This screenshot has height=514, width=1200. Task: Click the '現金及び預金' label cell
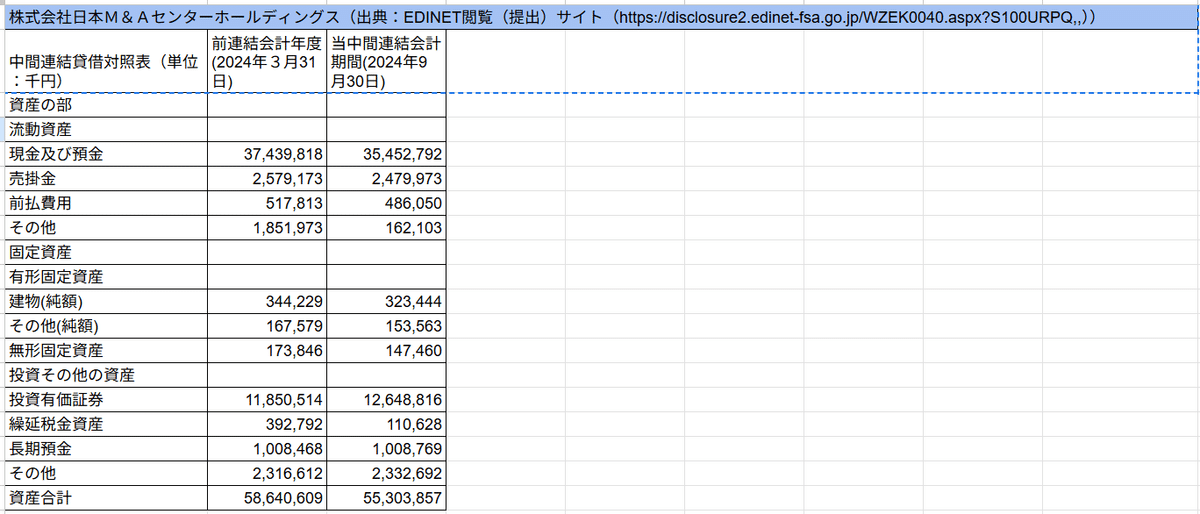click(106, 154)
